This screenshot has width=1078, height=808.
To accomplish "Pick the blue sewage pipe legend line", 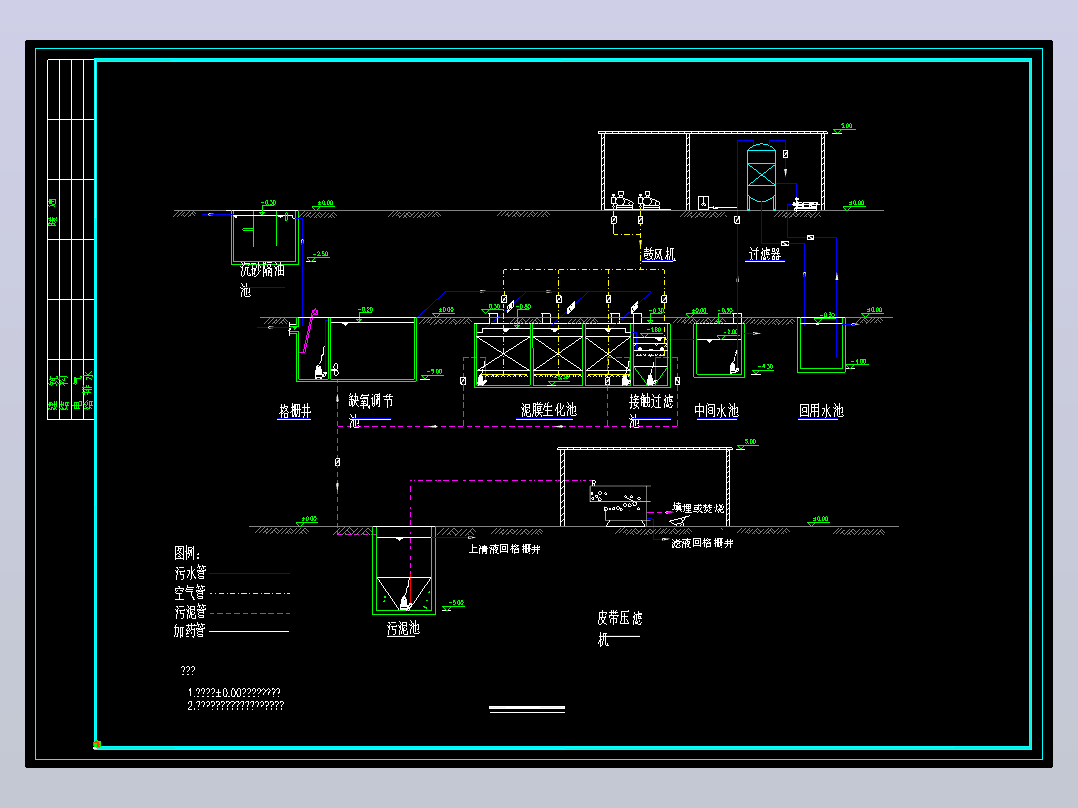I will pyautogui.click(x=250, y=573).
